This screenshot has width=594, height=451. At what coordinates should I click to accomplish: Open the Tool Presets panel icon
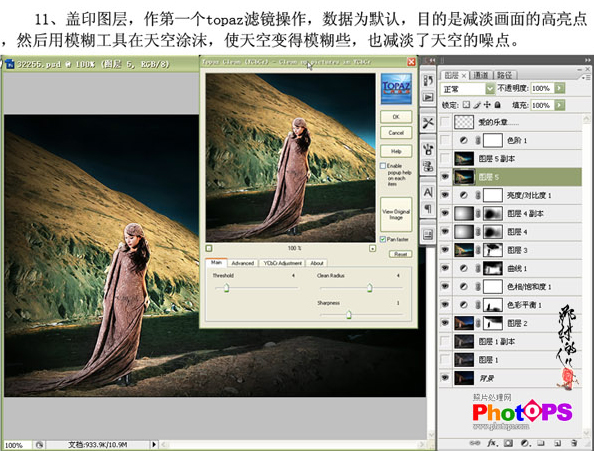[x=428, y=123]
